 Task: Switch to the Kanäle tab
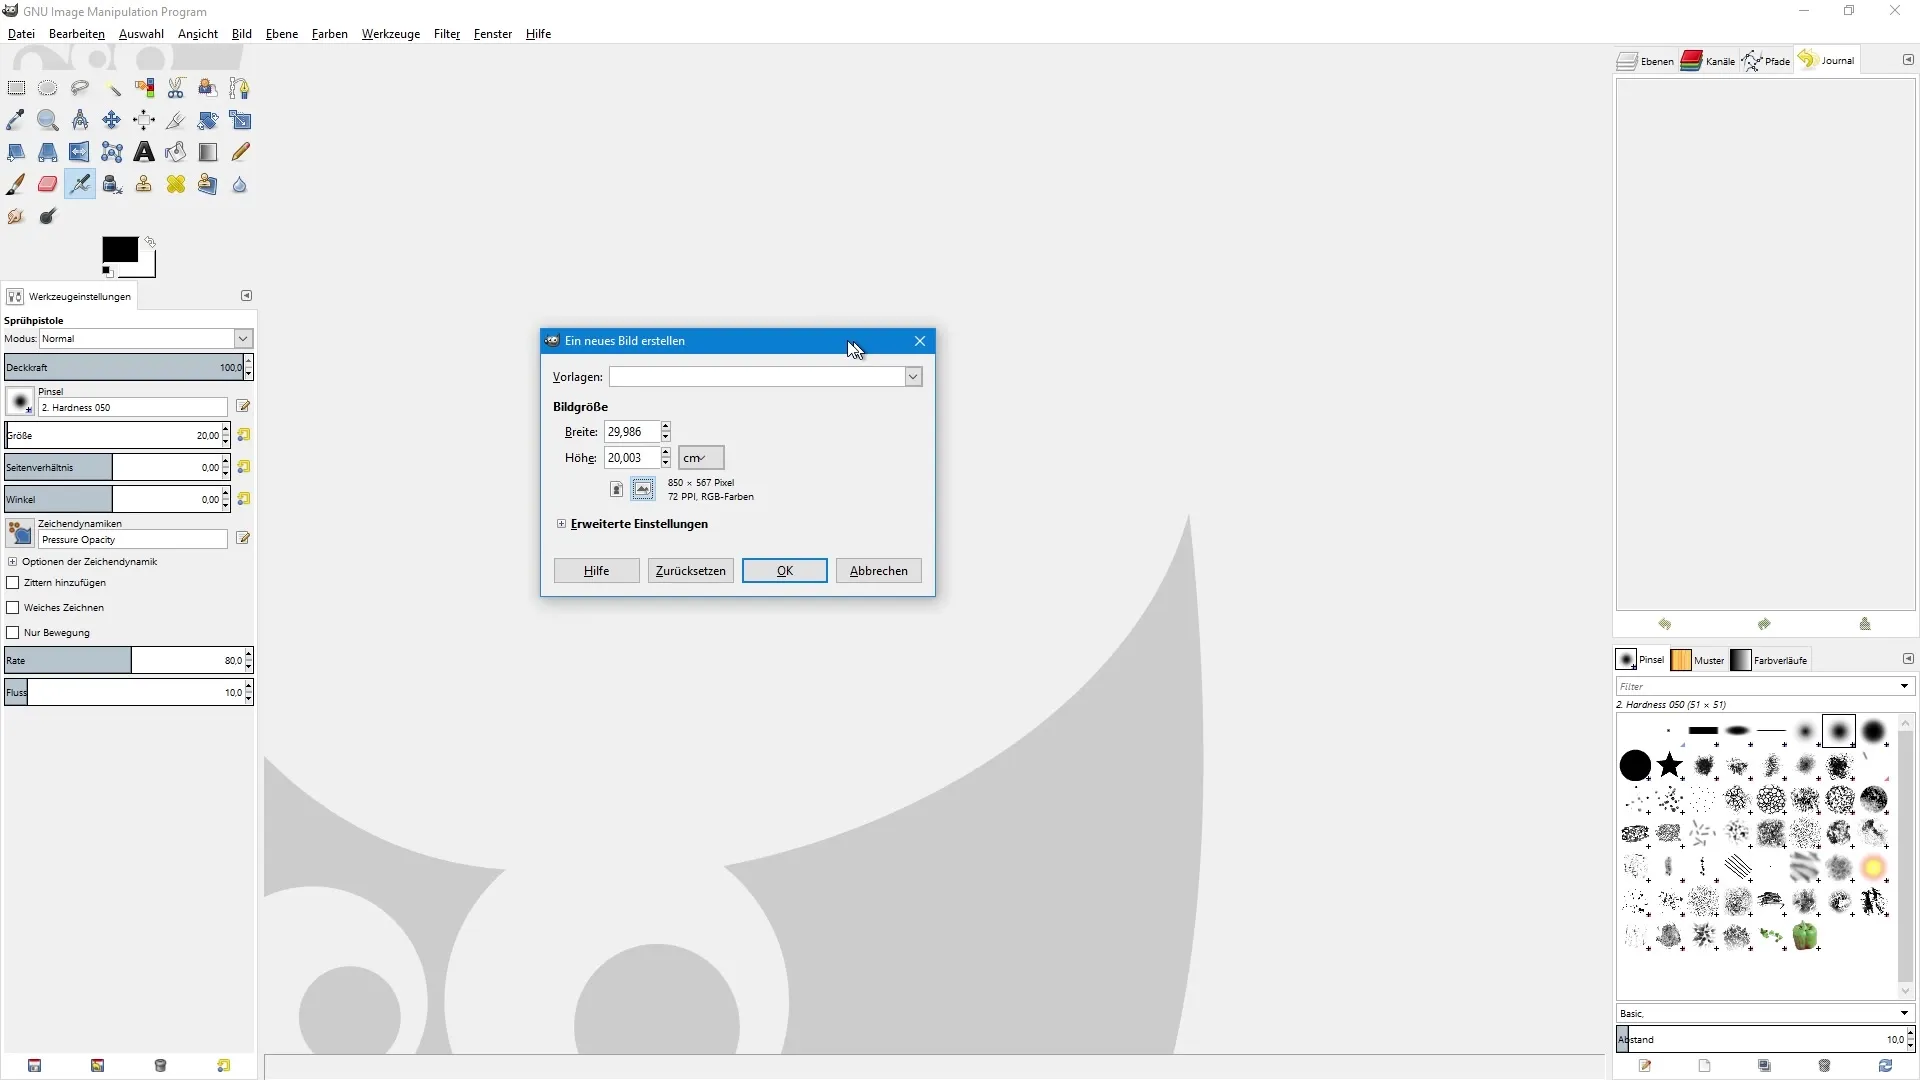tap(1708, 61)
